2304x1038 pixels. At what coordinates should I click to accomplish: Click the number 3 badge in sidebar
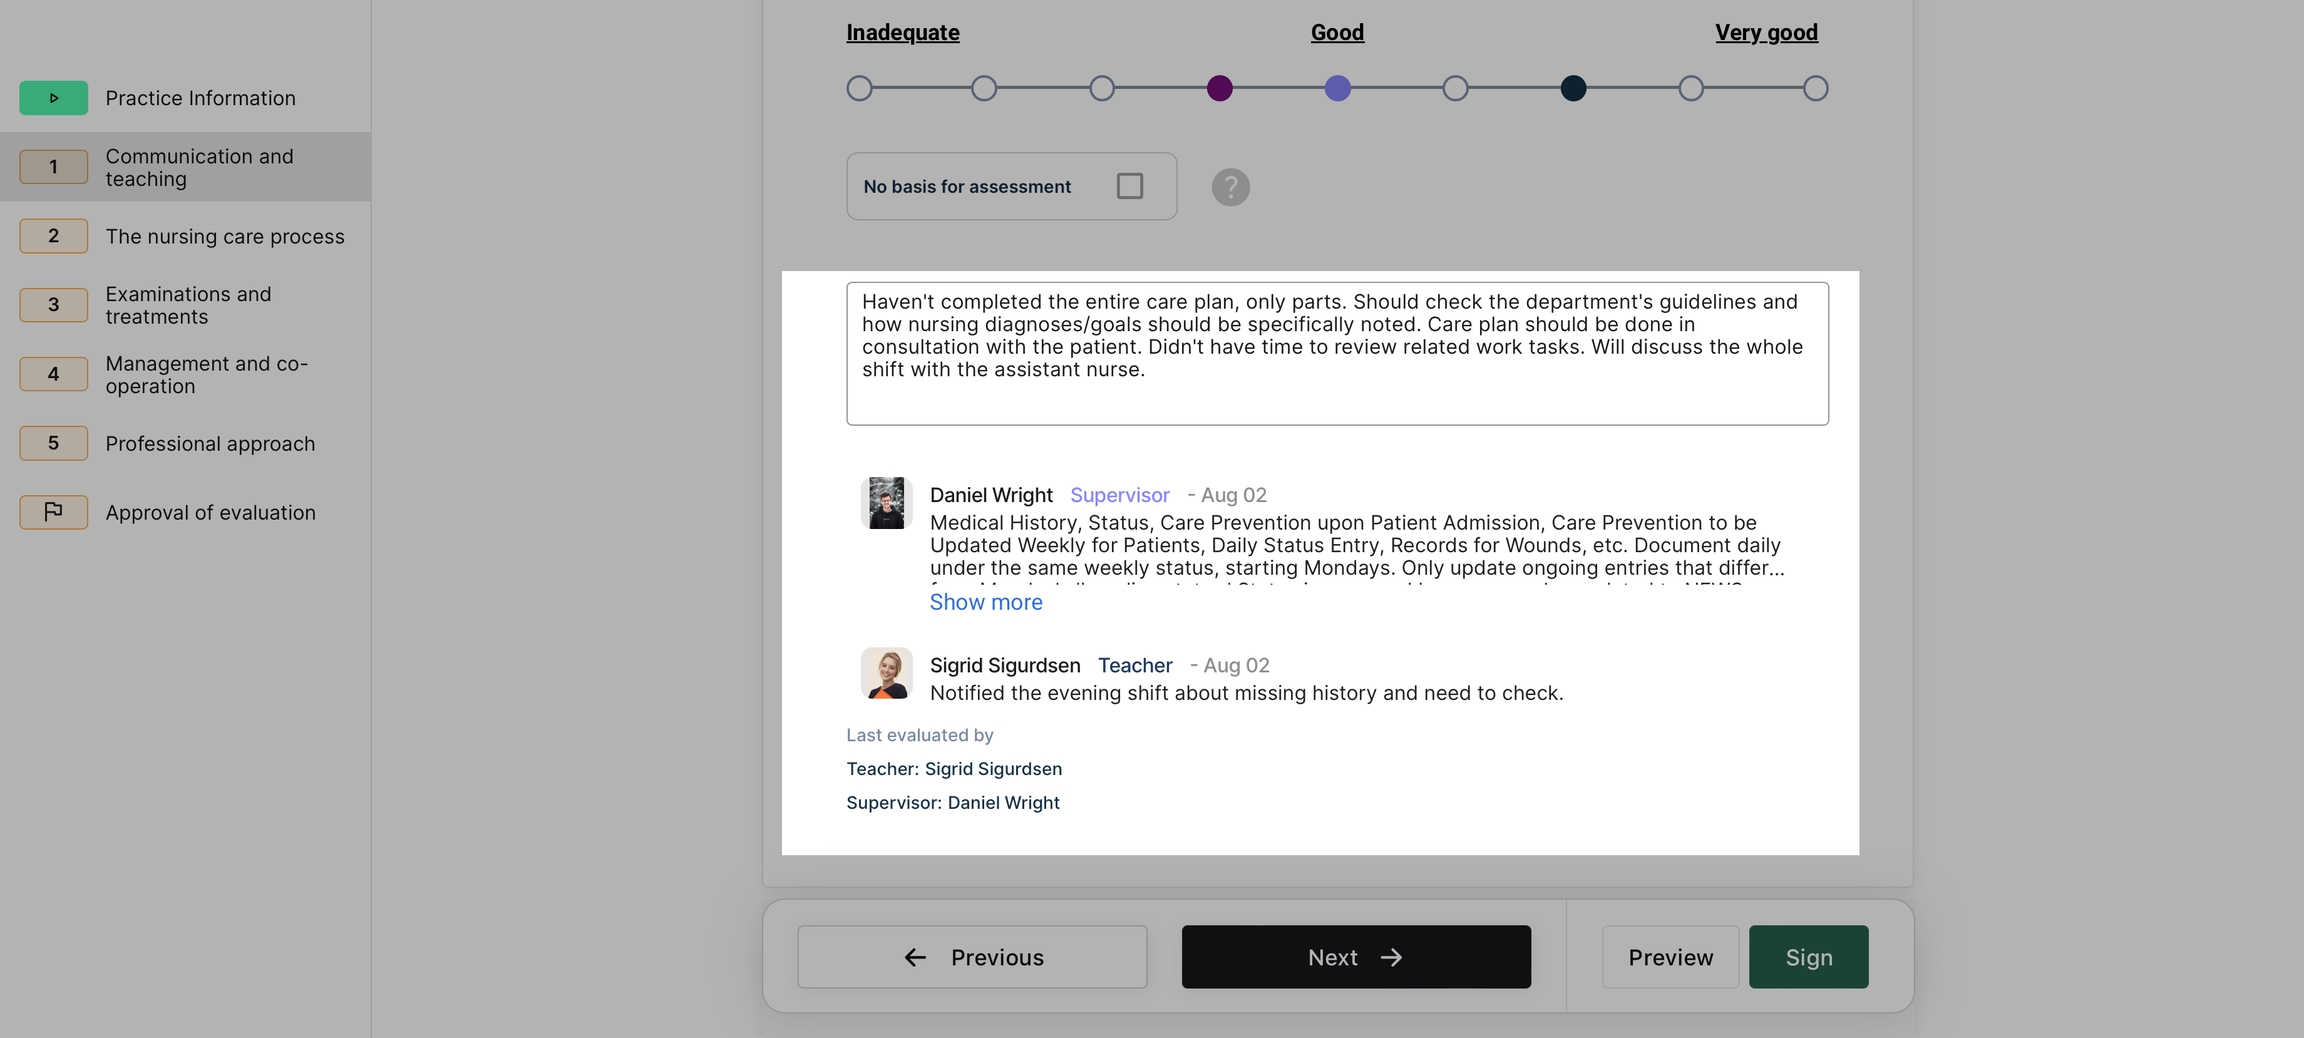click(x=54, y=305)
